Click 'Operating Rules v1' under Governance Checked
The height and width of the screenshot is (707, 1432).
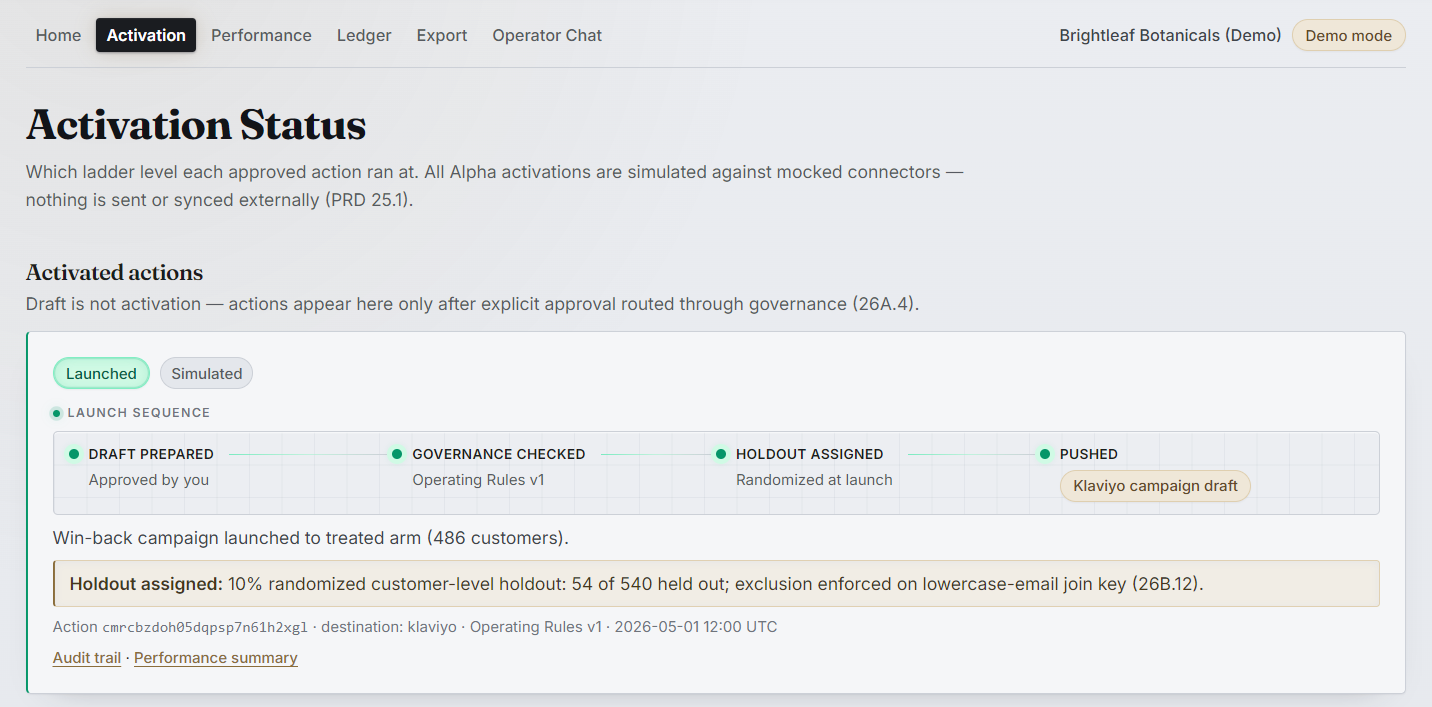pyautogui.click(x=479, y=480)
